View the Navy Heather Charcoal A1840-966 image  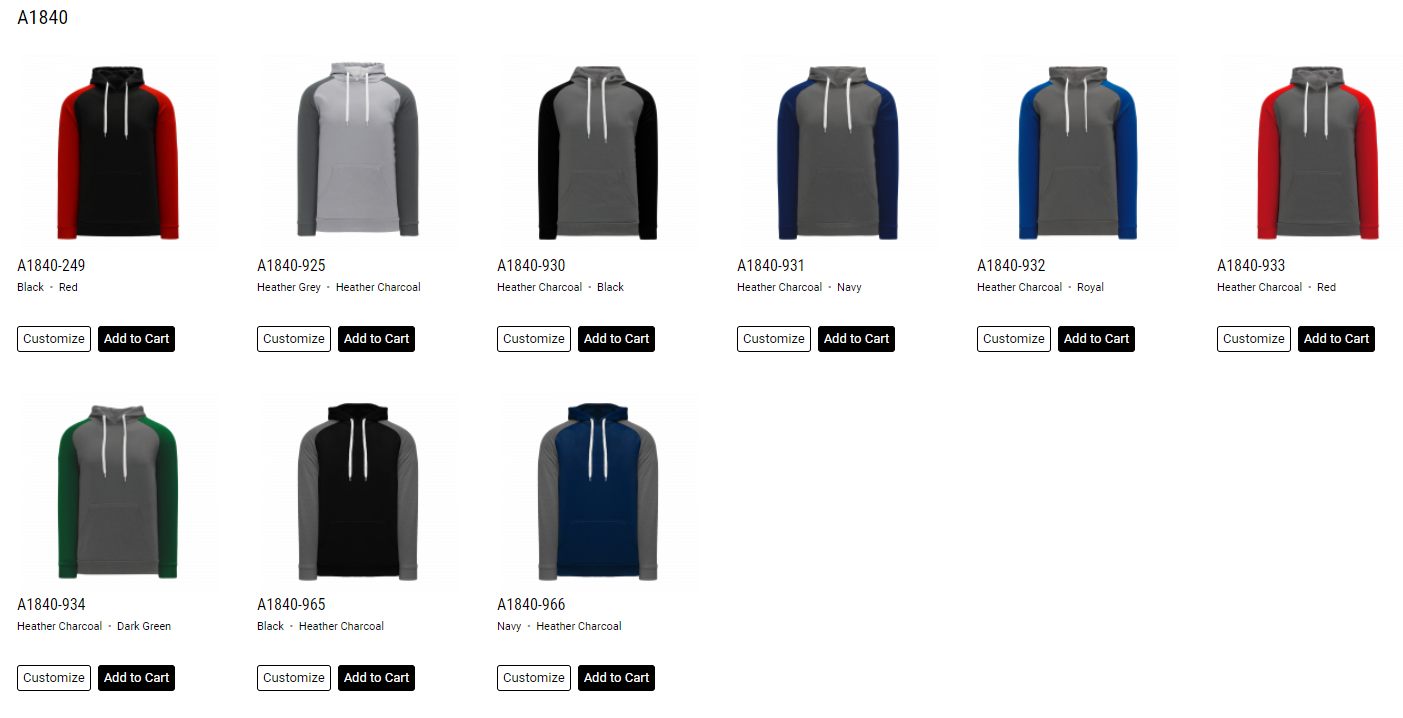point(598,491)
